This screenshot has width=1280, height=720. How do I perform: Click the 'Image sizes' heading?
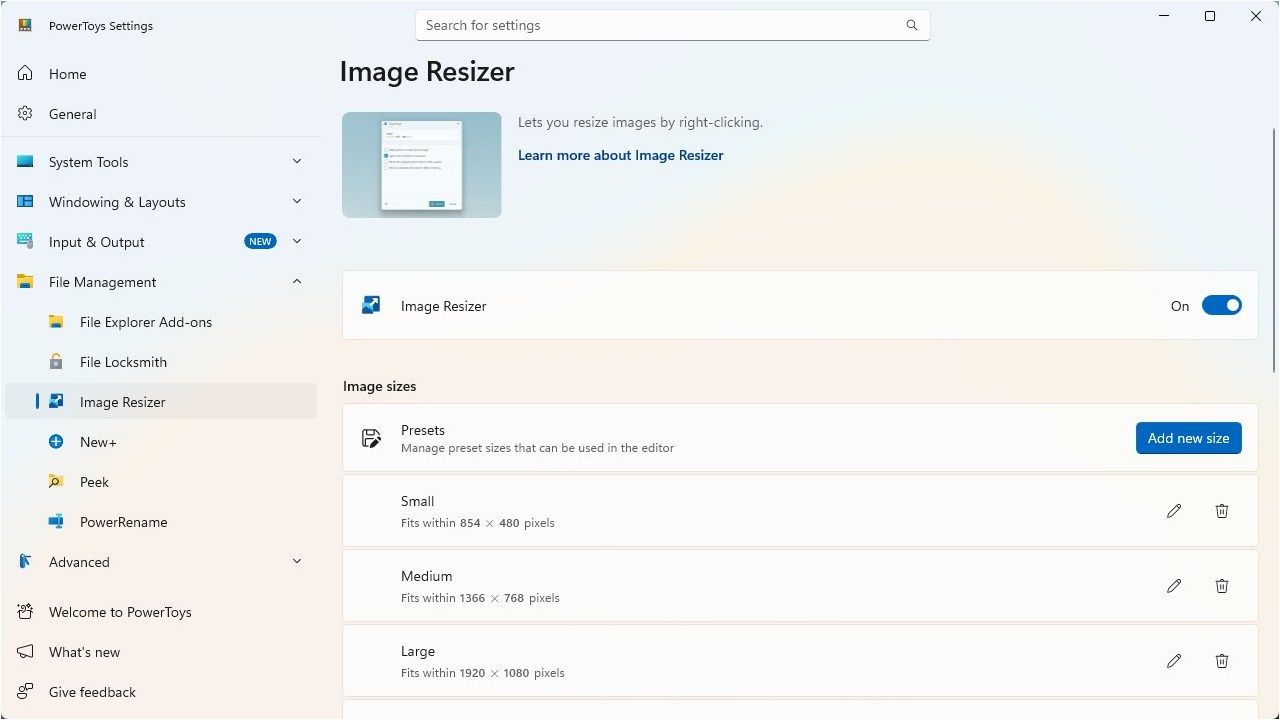pyautogui.click(x=380, y=386)
